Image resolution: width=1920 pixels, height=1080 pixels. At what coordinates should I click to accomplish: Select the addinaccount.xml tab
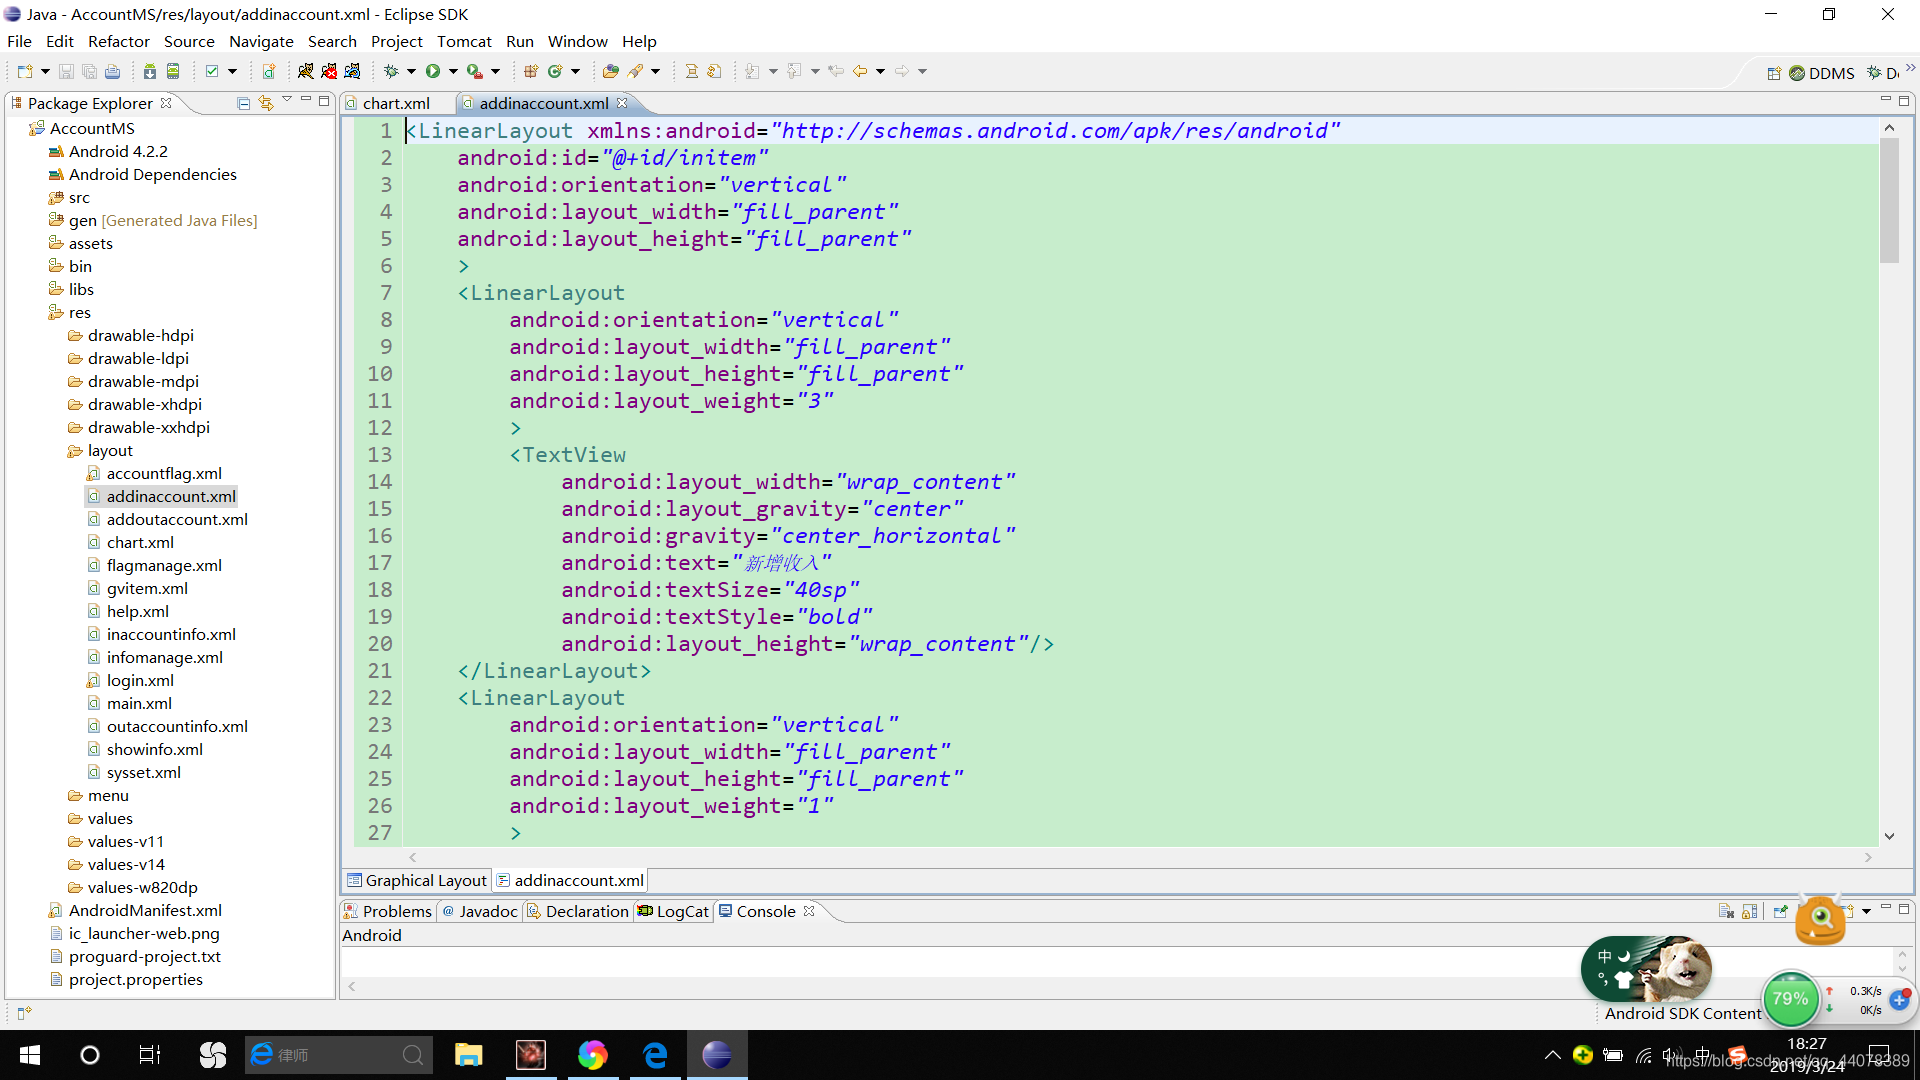coord(543,103)
